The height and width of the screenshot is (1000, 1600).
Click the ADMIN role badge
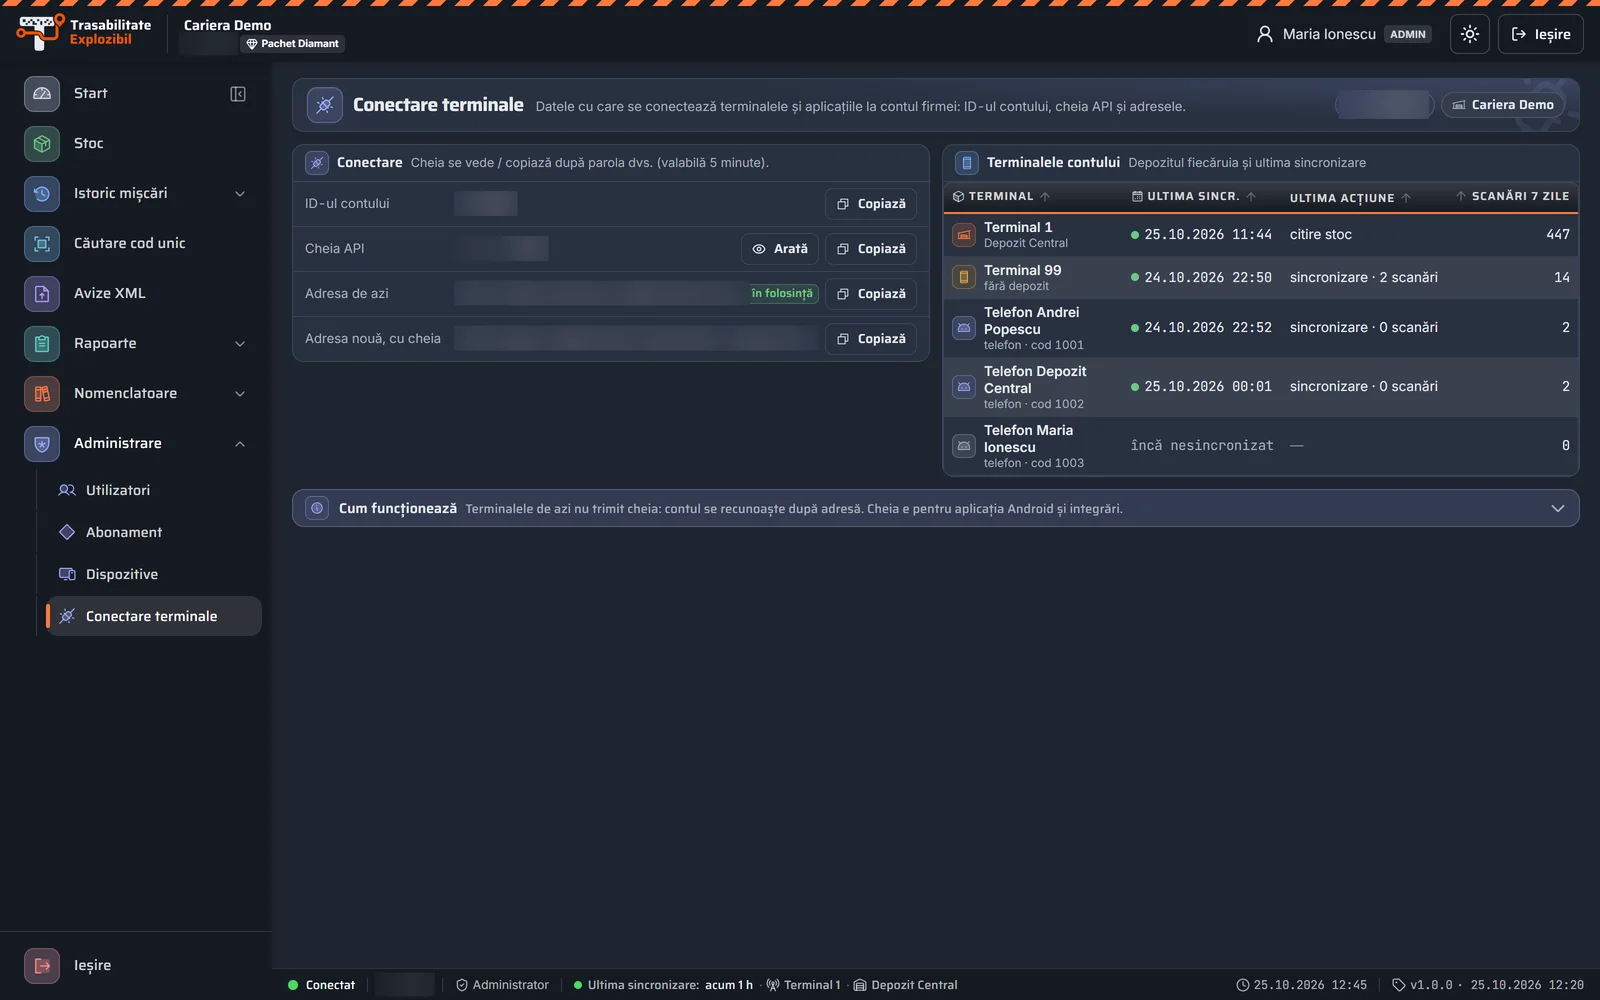(x=1408, y=34)
